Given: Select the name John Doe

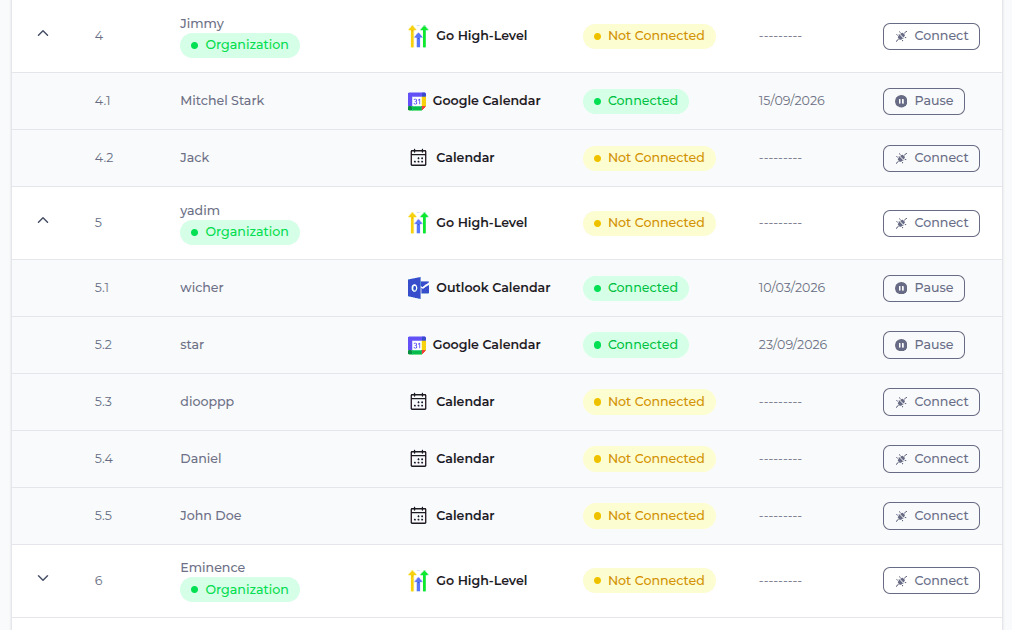Looking at the screenshot, I should pyautogui.click(x=210, y=516).
